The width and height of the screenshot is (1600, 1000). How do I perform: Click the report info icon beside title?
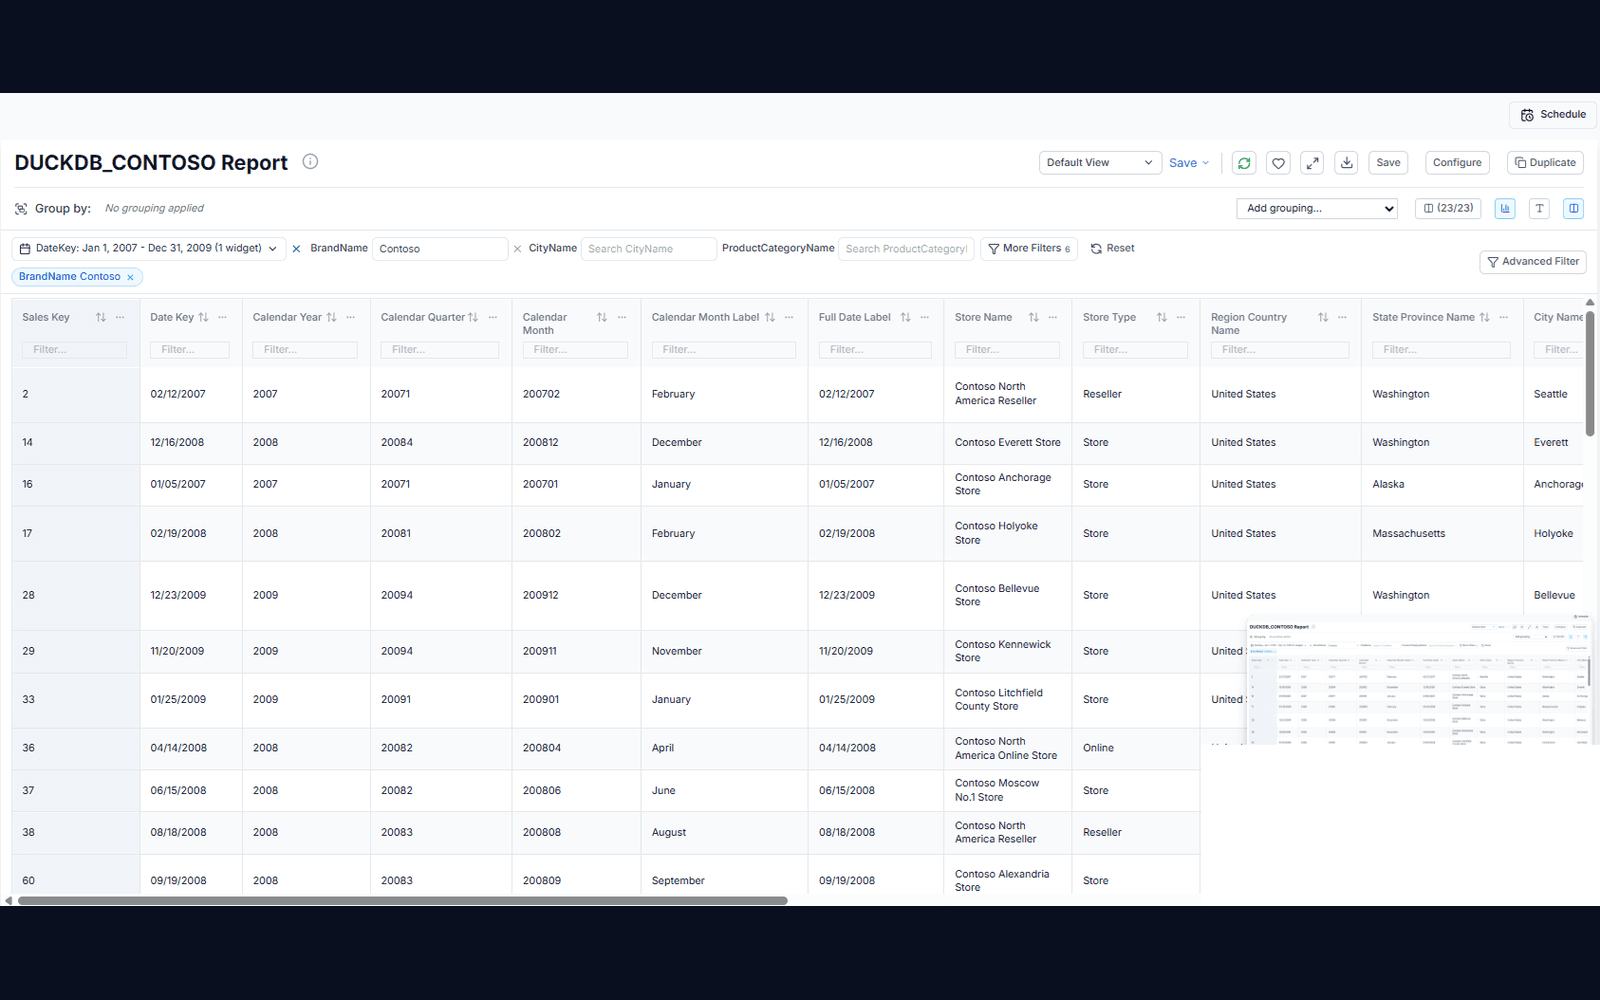[310, 162]
